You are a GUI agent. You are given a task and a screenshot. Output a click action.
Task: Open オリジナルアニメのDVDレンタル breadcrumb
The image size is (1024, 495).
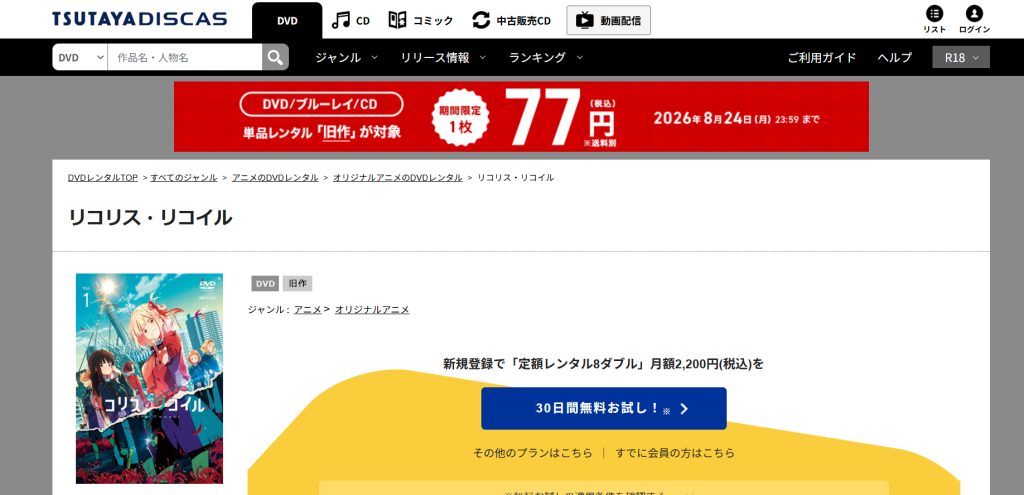pos(398,178)
